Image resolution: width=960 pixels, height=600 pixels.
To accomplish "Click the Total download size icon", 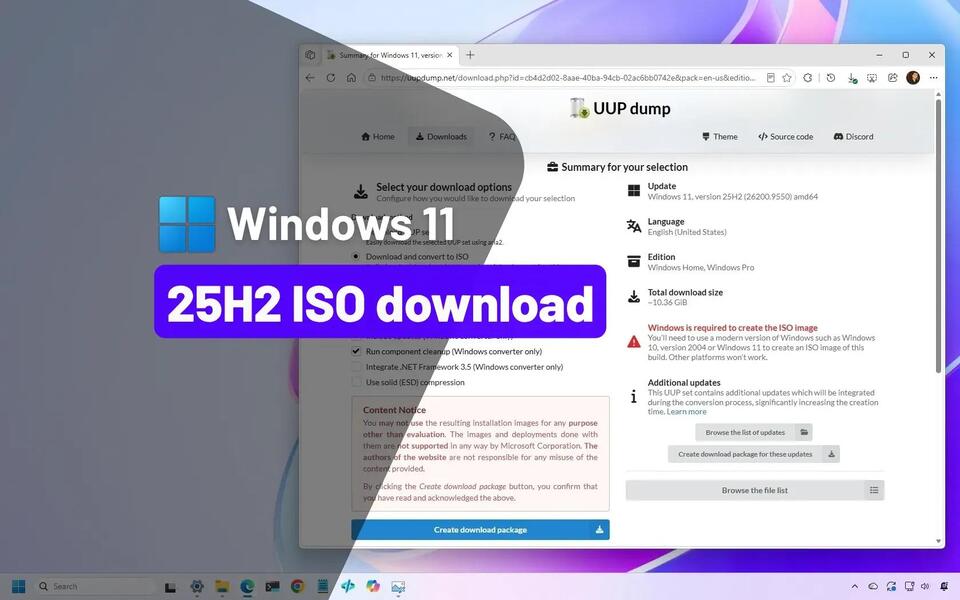I will (634, 297).
